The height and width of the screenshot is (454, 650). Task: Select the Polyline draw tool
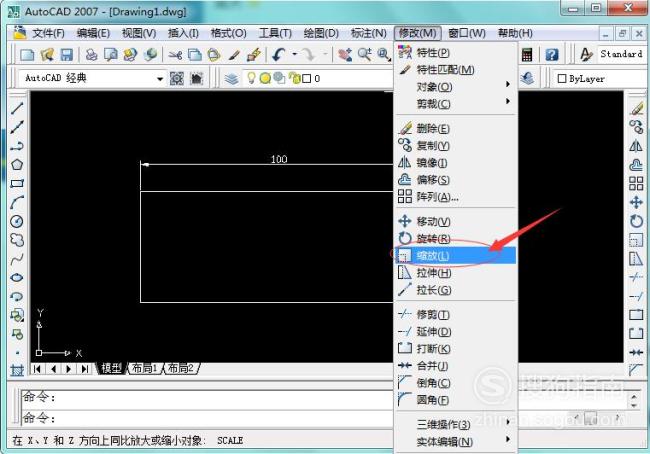pyautogui.click(x=17, y=146)
